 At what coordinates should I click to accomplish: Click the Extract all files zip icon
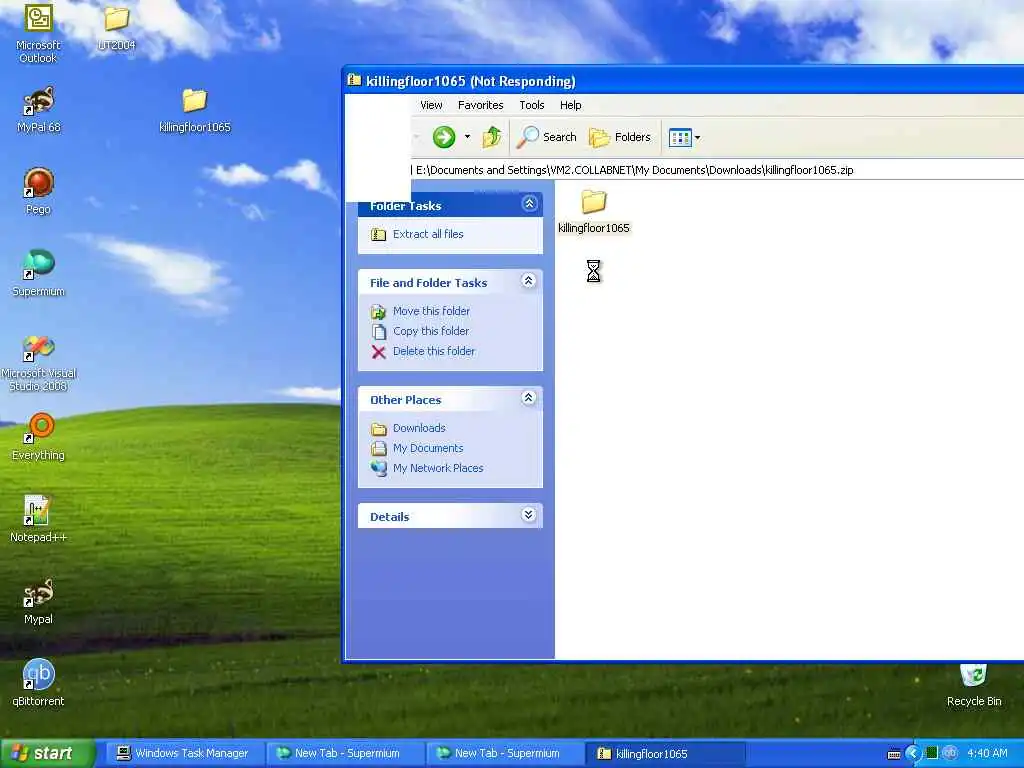point(379,234)
